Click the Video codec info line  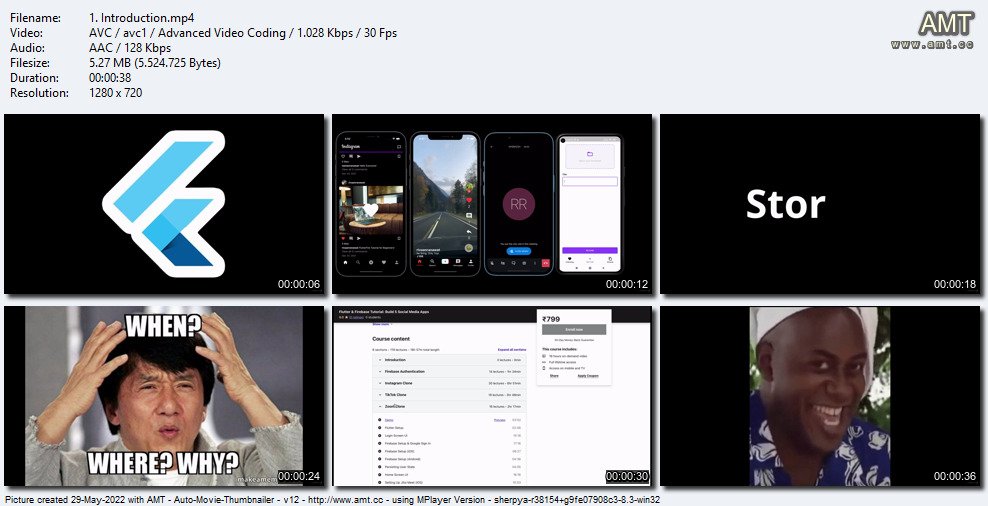[x=243, y=33]
